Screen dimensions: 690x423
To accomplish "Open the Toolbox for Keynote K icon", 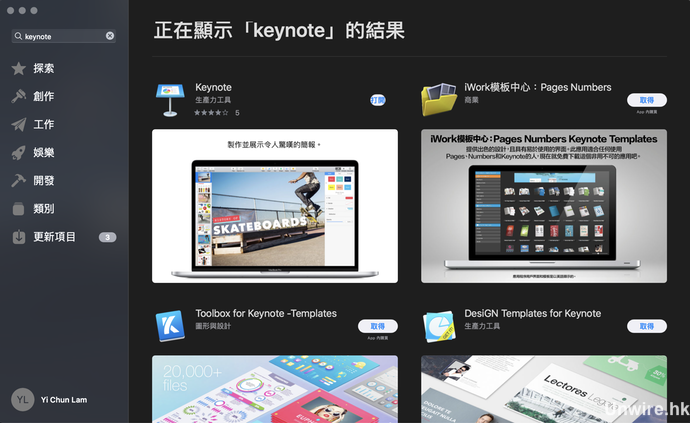I will tap(170, 326).
